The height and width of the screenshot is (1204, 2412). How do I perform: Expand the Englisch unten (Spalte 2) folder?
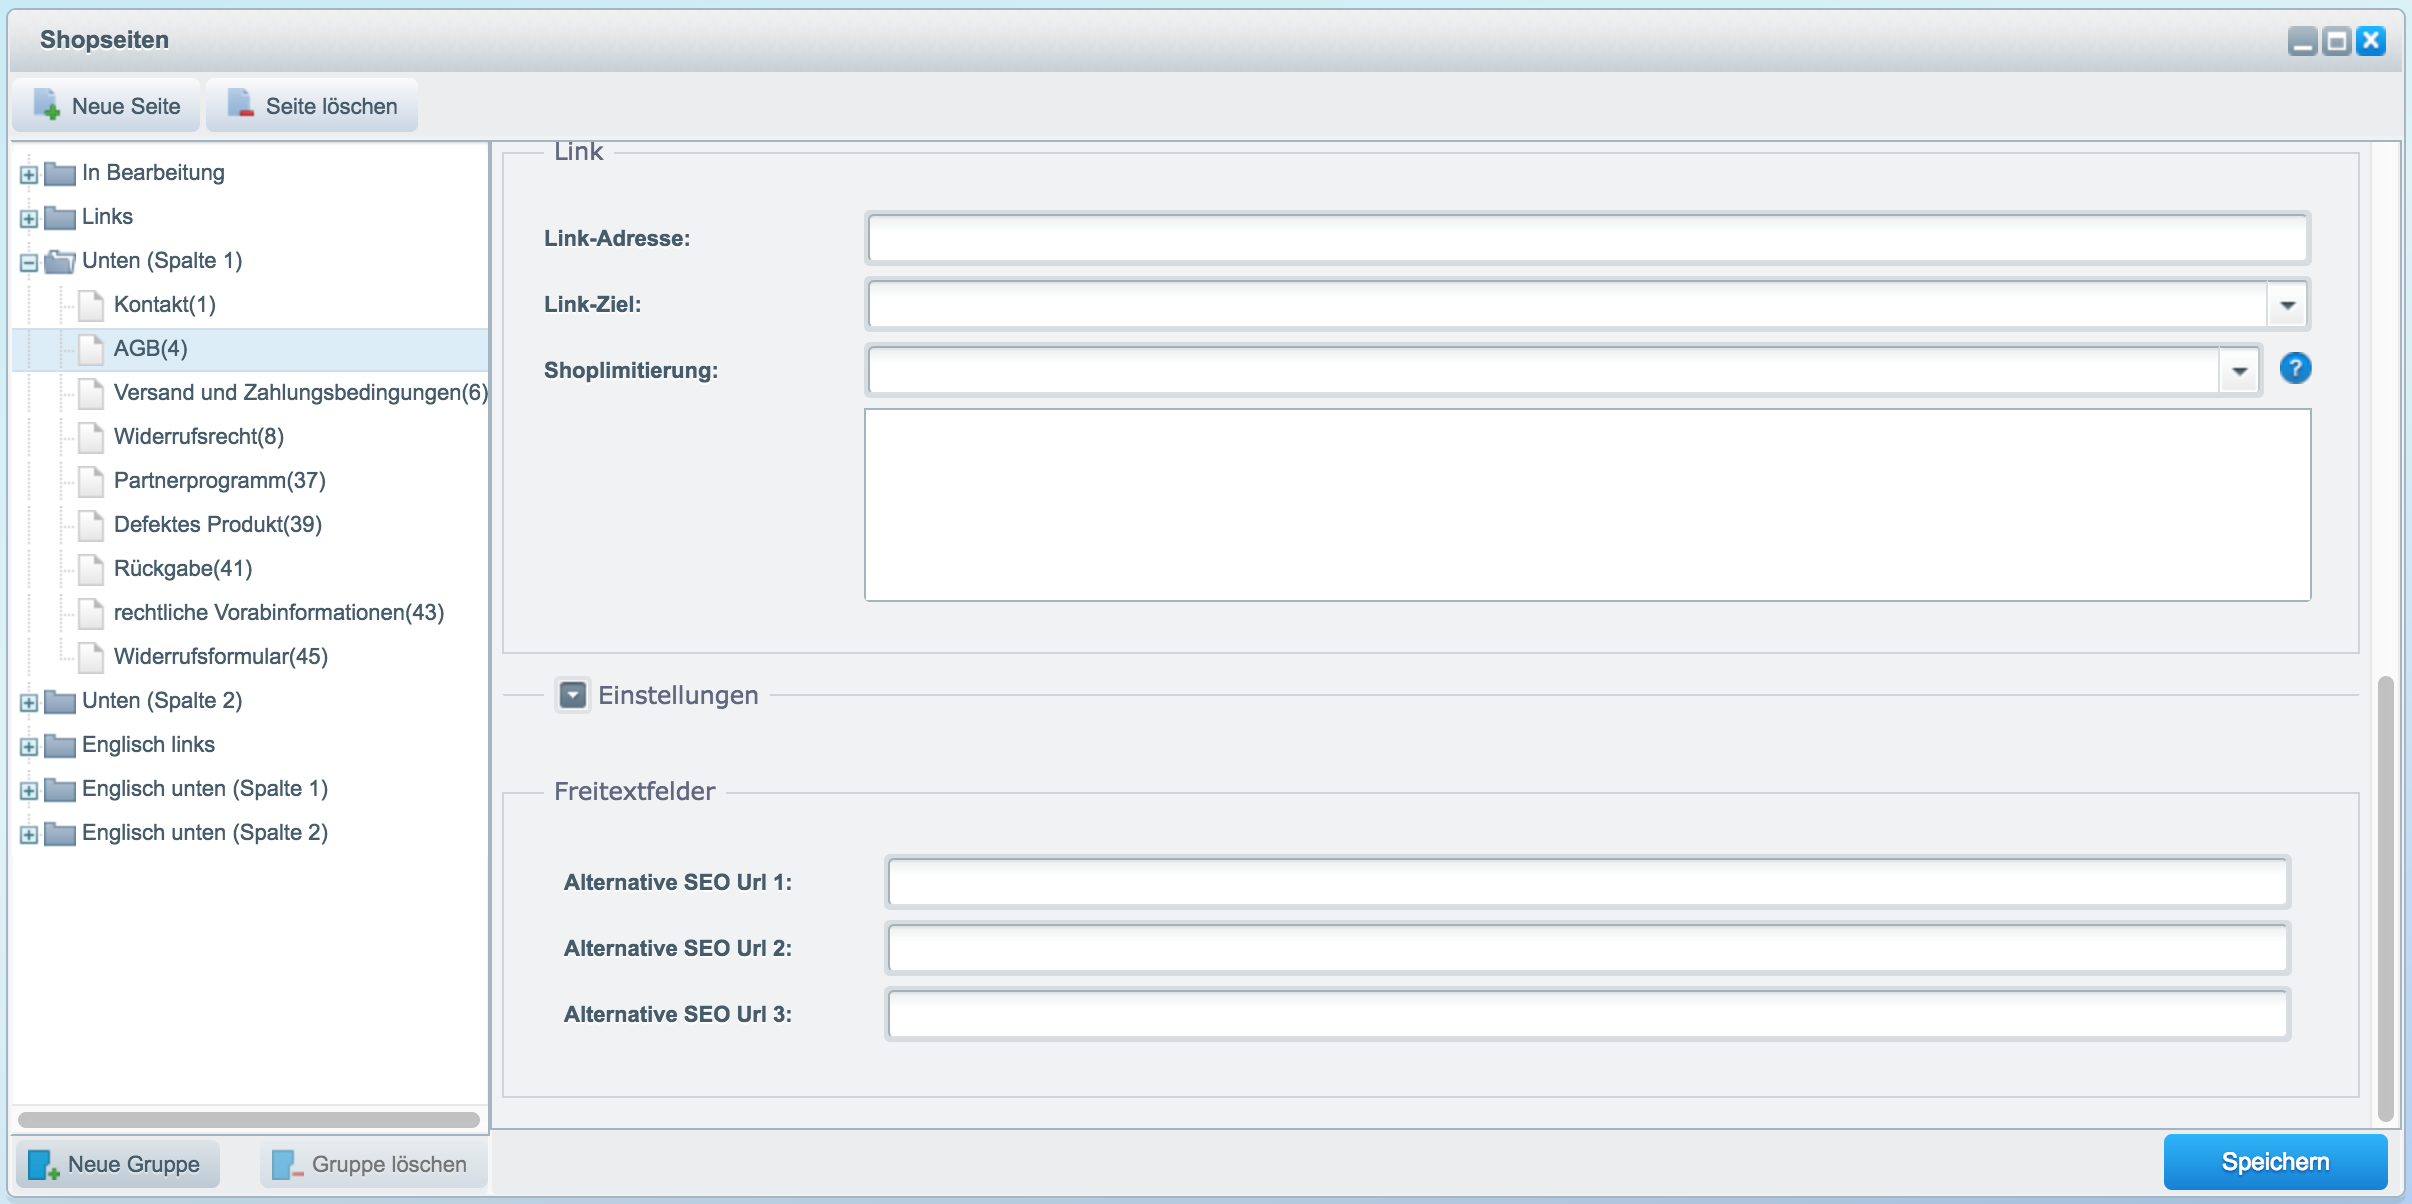pyautogui.click(x=29, y=835)
